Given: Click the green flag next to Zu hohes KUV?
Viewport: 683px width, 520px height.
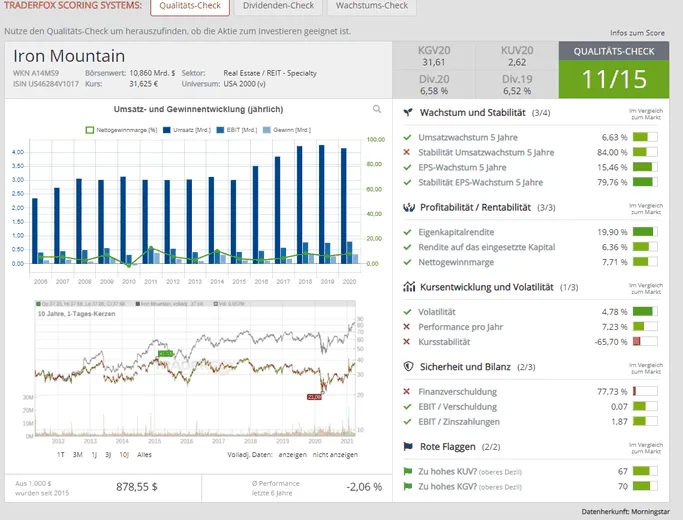Looking at the screenshot, I should (408, 471).
